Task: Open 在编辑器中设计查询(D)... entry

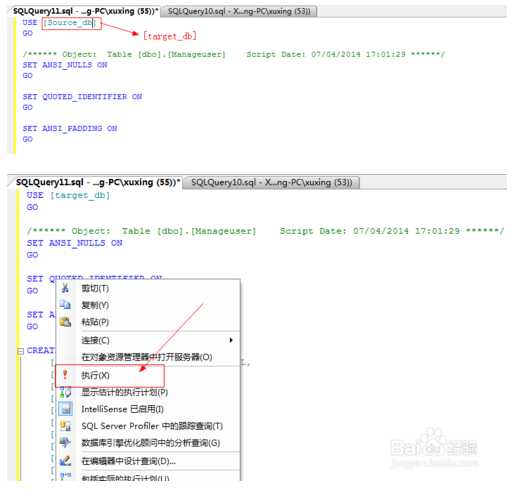Action: click(x=148, y=461)
